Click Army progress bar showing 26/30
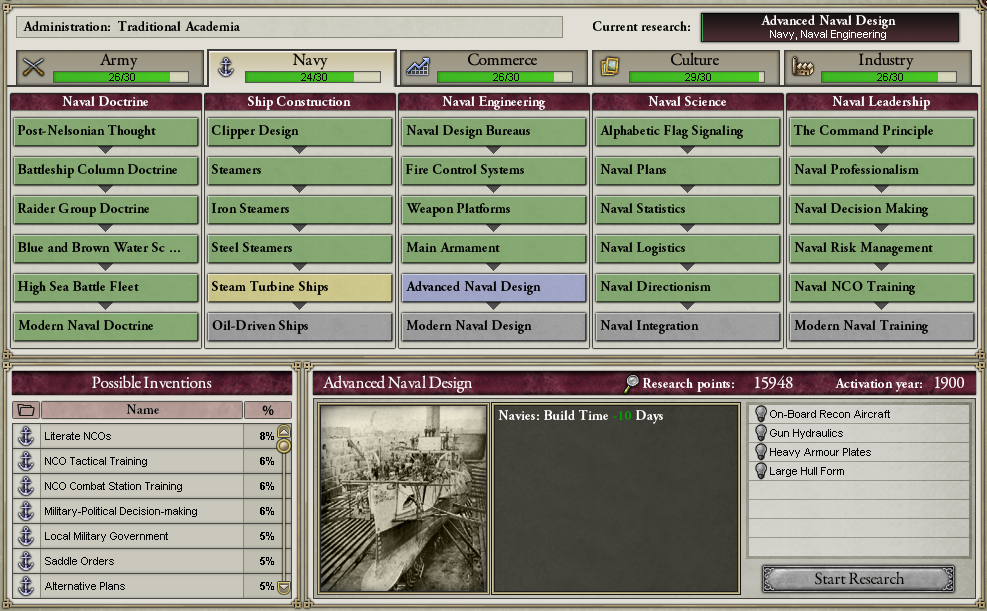 coord(121,77)
